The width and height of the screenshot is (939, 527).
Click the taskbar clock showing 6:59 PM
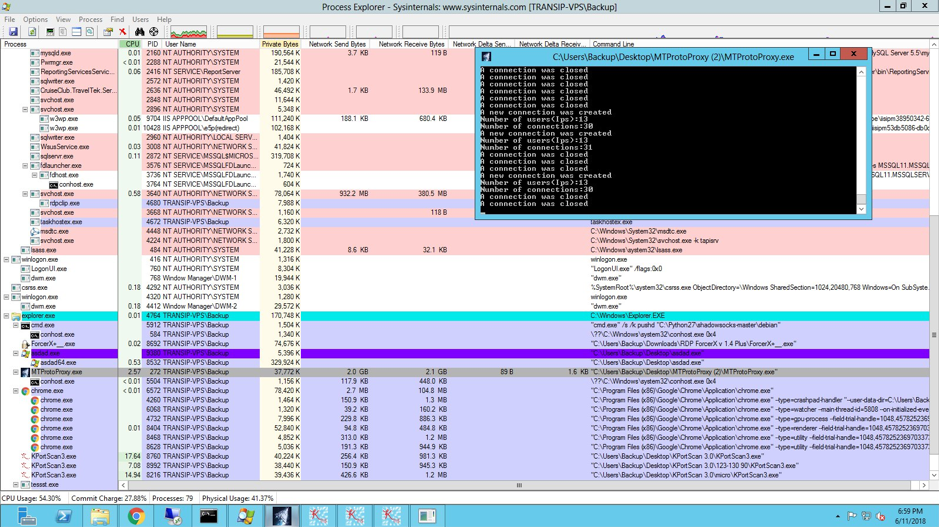click(x=910, y=516)
